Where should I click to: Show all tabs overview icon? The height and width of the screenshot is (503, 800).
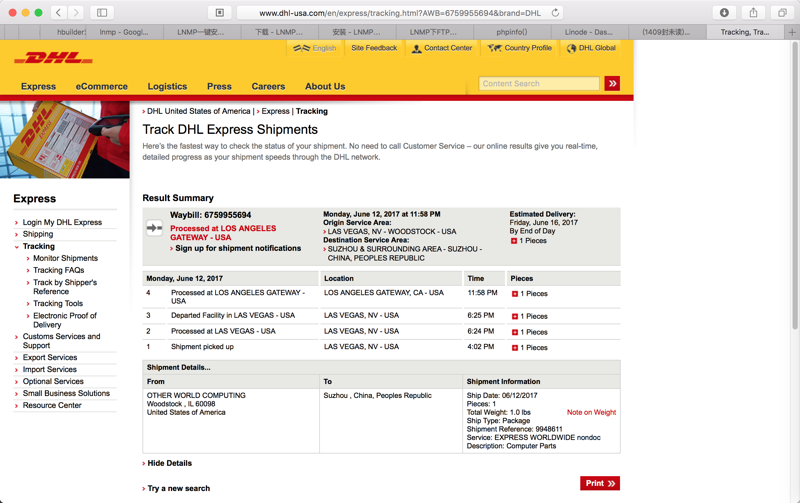tap(782, 13)
